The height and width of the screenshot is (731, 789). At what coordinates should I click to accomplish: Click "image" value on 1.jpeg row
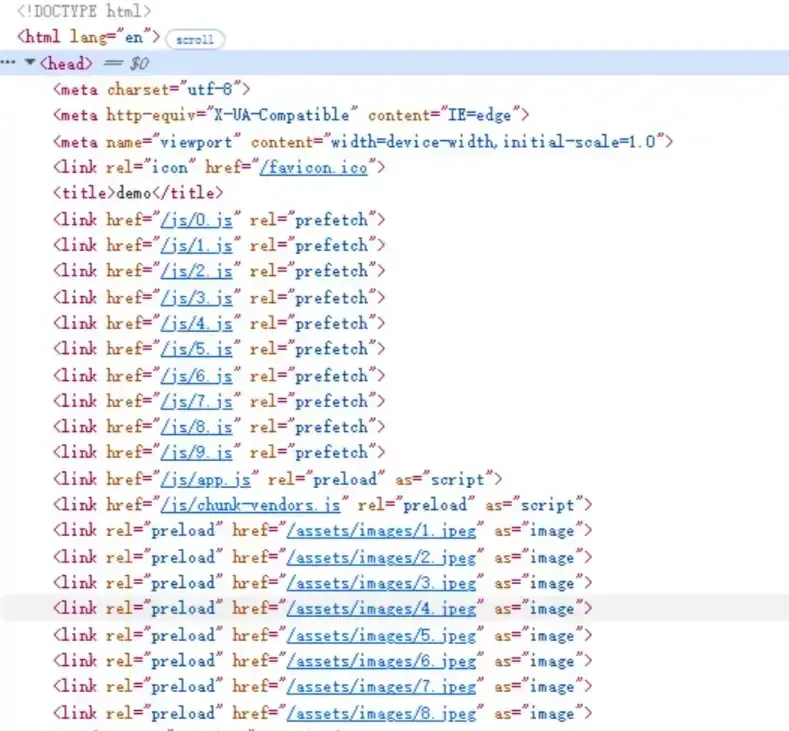552,531
